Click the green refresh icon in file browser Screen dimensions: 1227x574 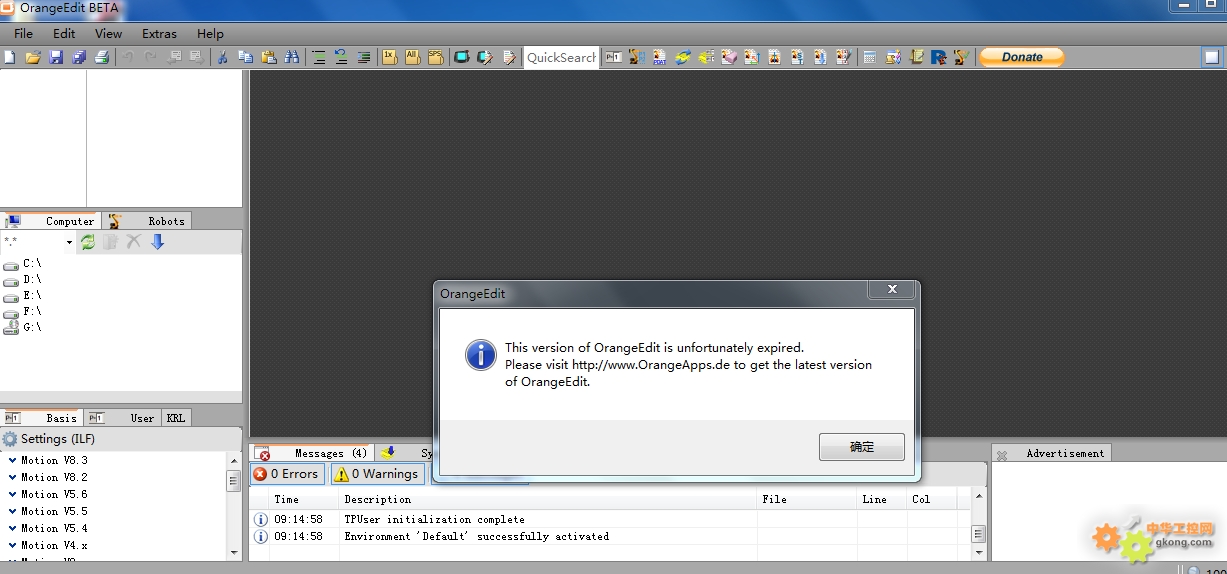88,242
